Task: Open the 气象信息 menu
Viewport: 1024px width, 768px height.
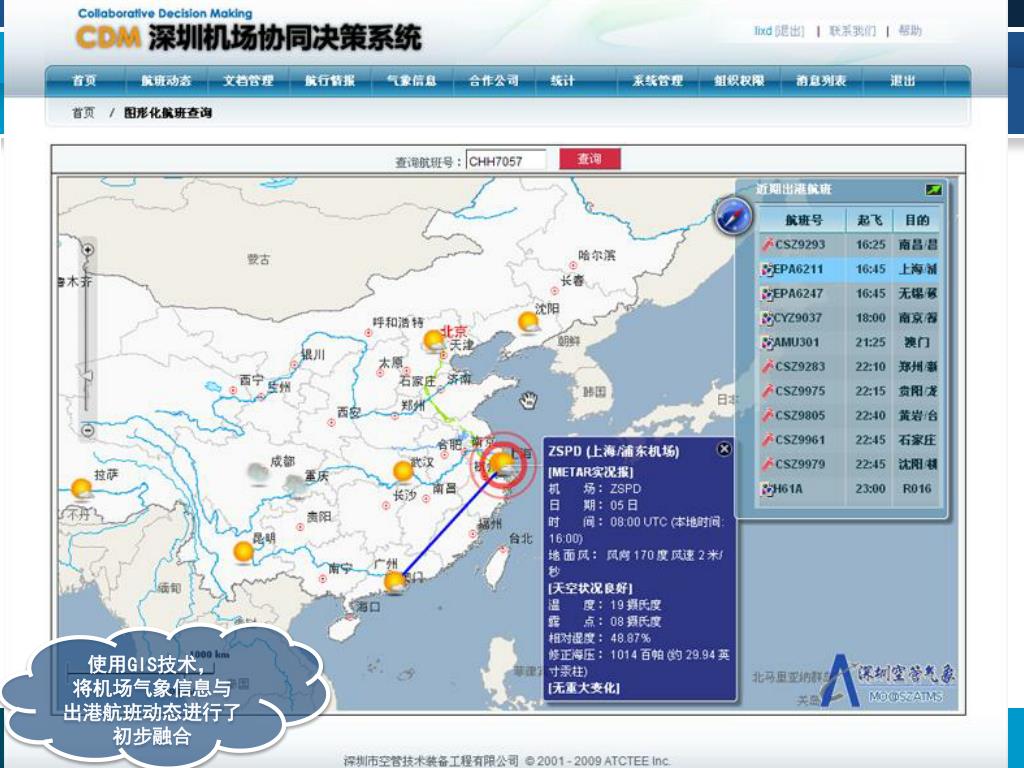Action: [x=411, y=80]
